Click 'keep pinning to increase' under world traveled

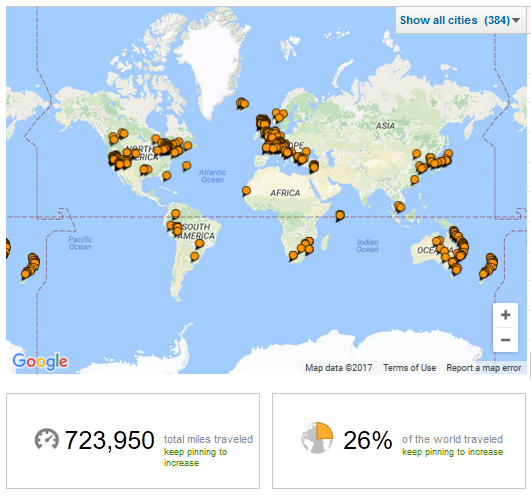(452, 452)
